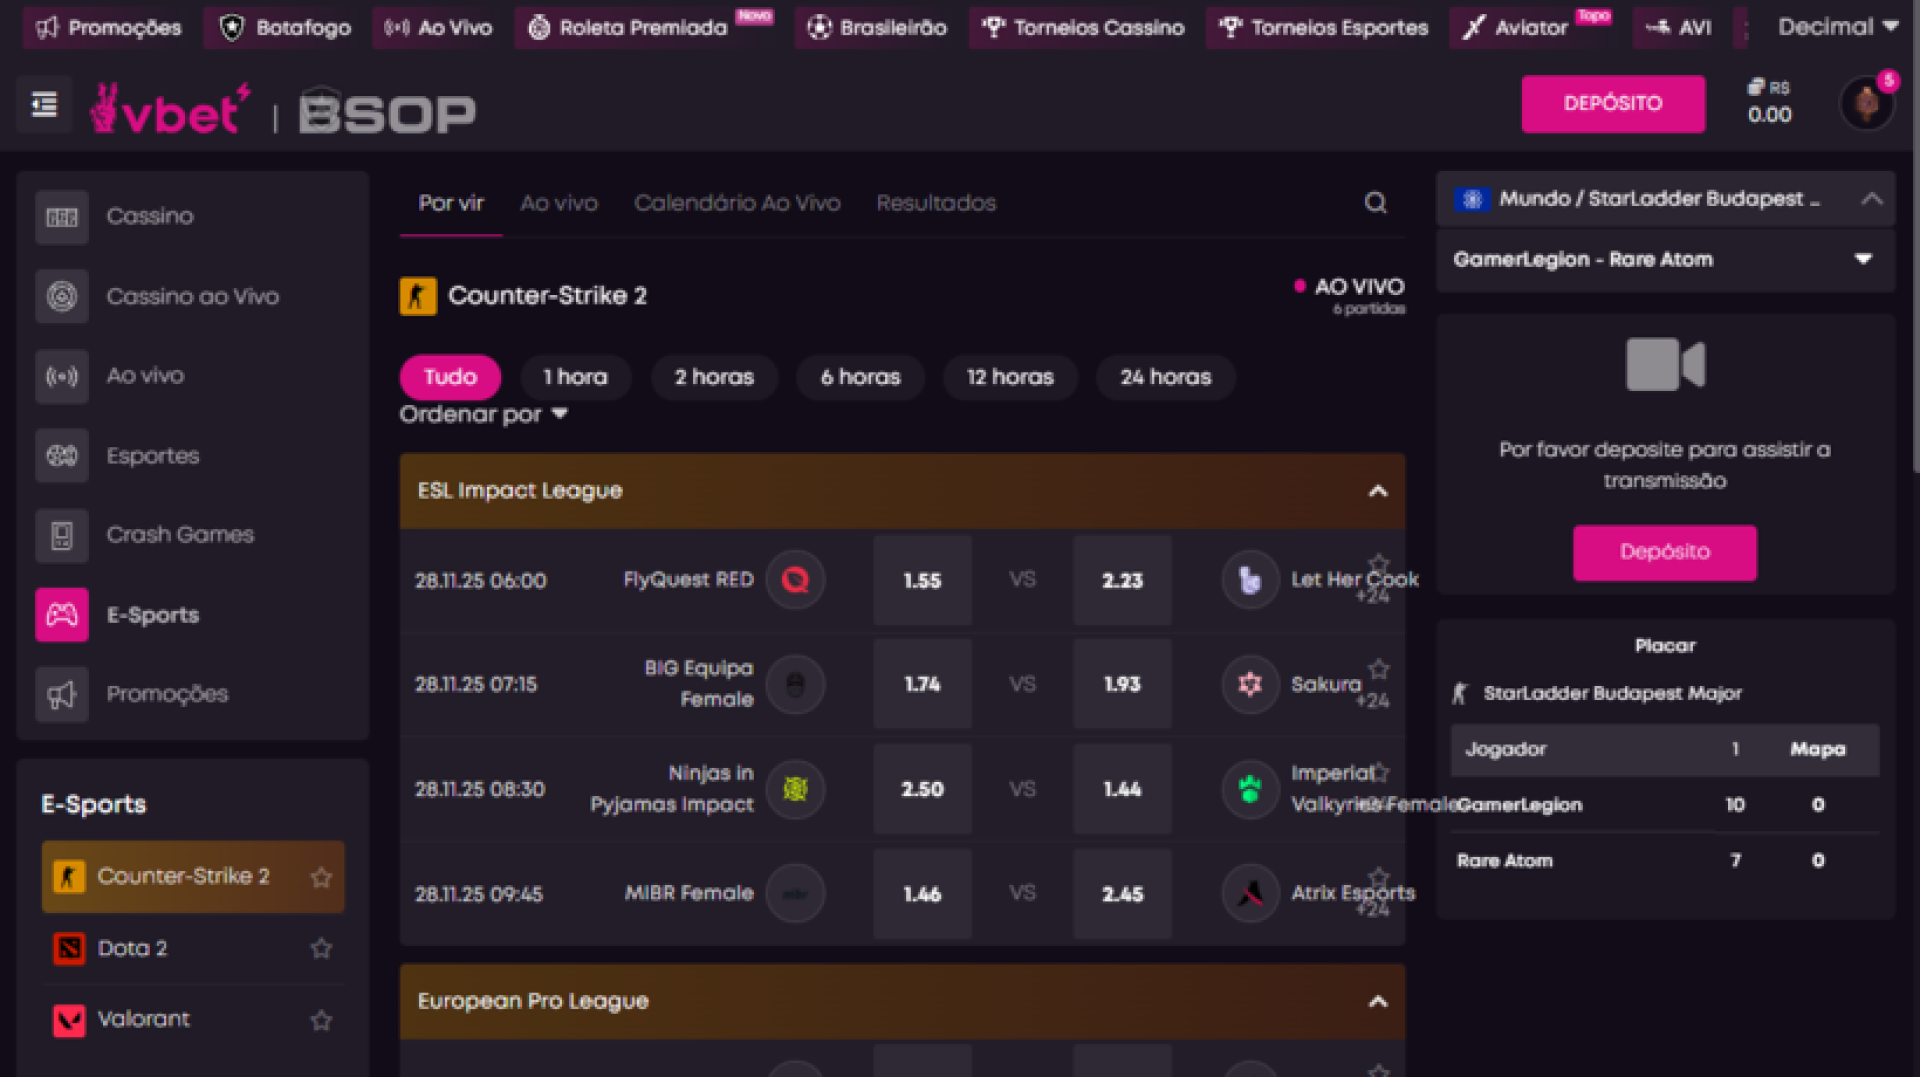Image resolution: width=1920 pixels, height=1077 pixels.
Task: Open the Decimal odds format dropdown
Action: (x=1837, y=27)
